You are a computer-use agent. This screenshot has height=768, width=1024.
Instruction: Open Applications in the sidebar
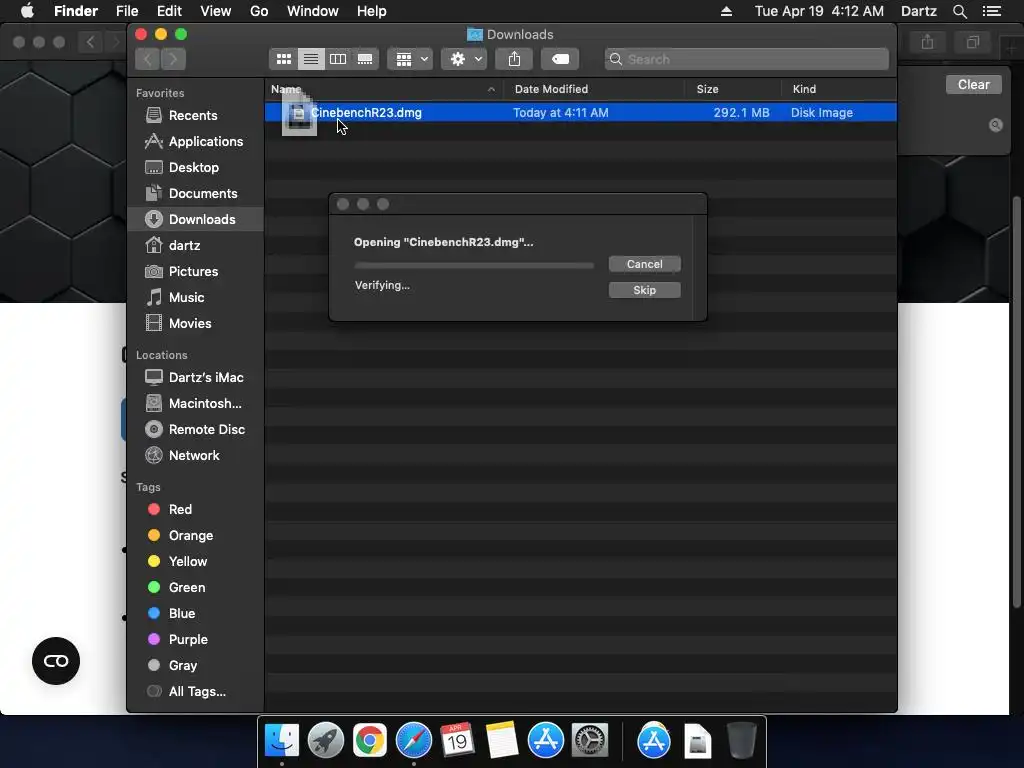click(194, 142)
